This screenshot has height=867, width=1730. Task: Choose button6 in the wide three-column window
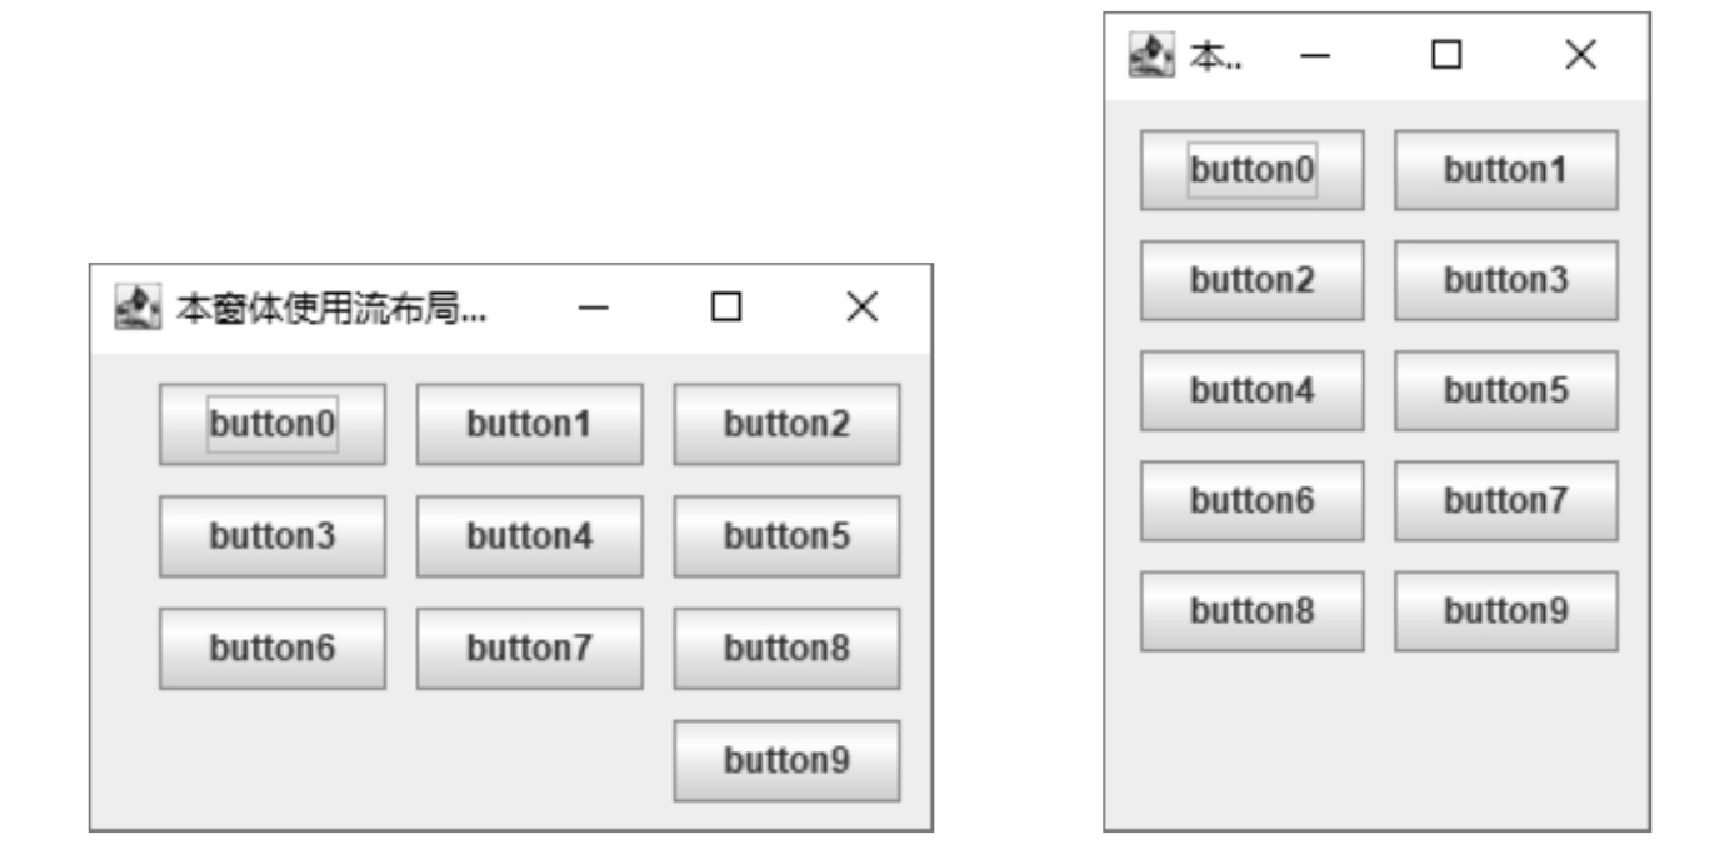[272, 649]
